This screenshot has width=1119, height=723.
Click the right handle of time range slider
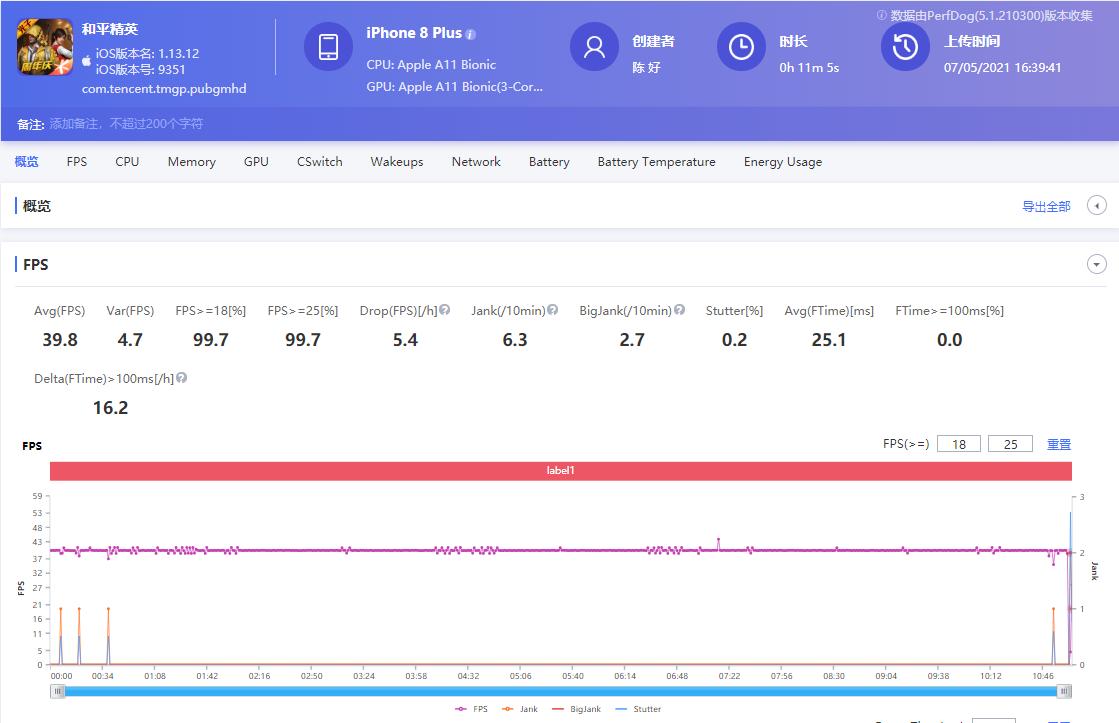tap(1065, 691)
